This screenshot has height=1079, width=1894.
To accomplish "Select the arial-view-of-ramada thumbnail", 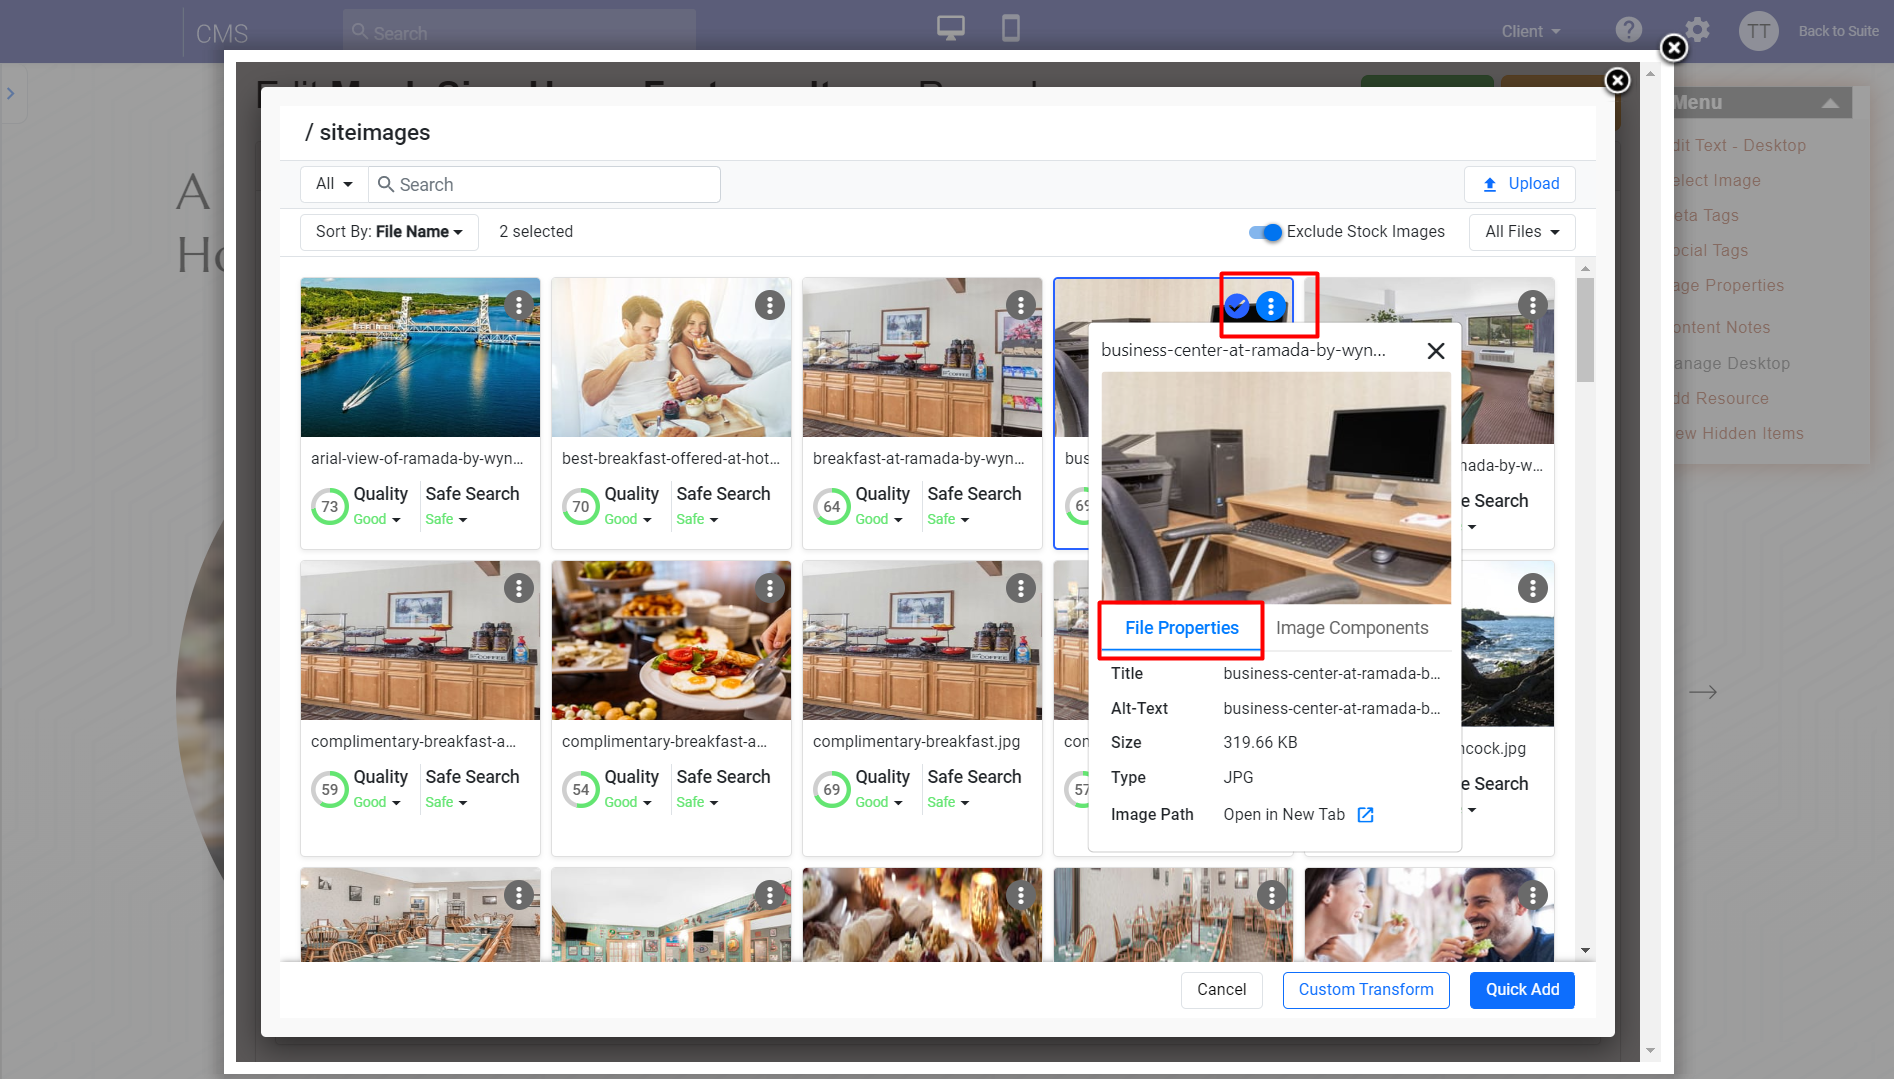I will click(420, 358).
